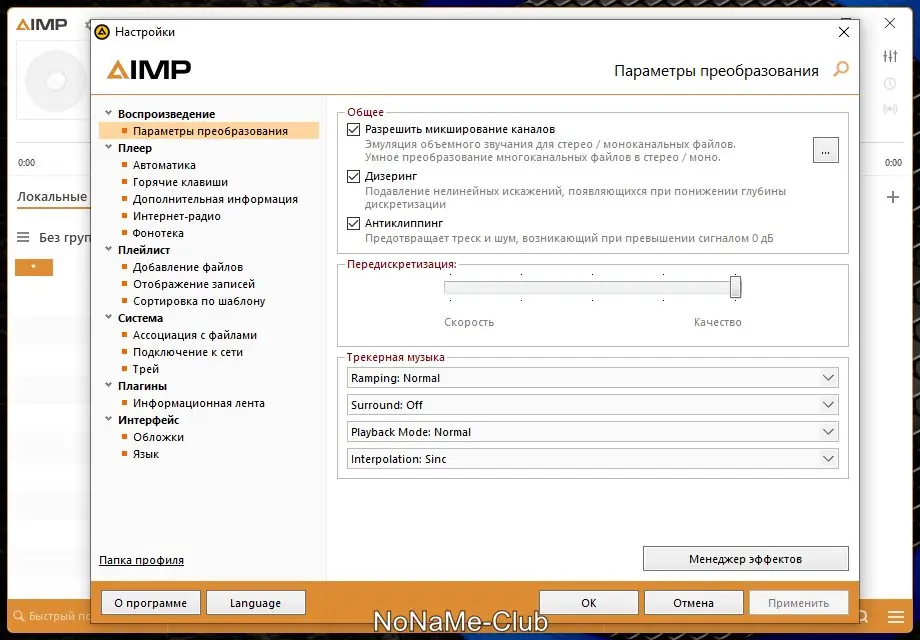Collapse the Плеер tree section
This screenshot has height=640, width=920.
coord(108,147)
